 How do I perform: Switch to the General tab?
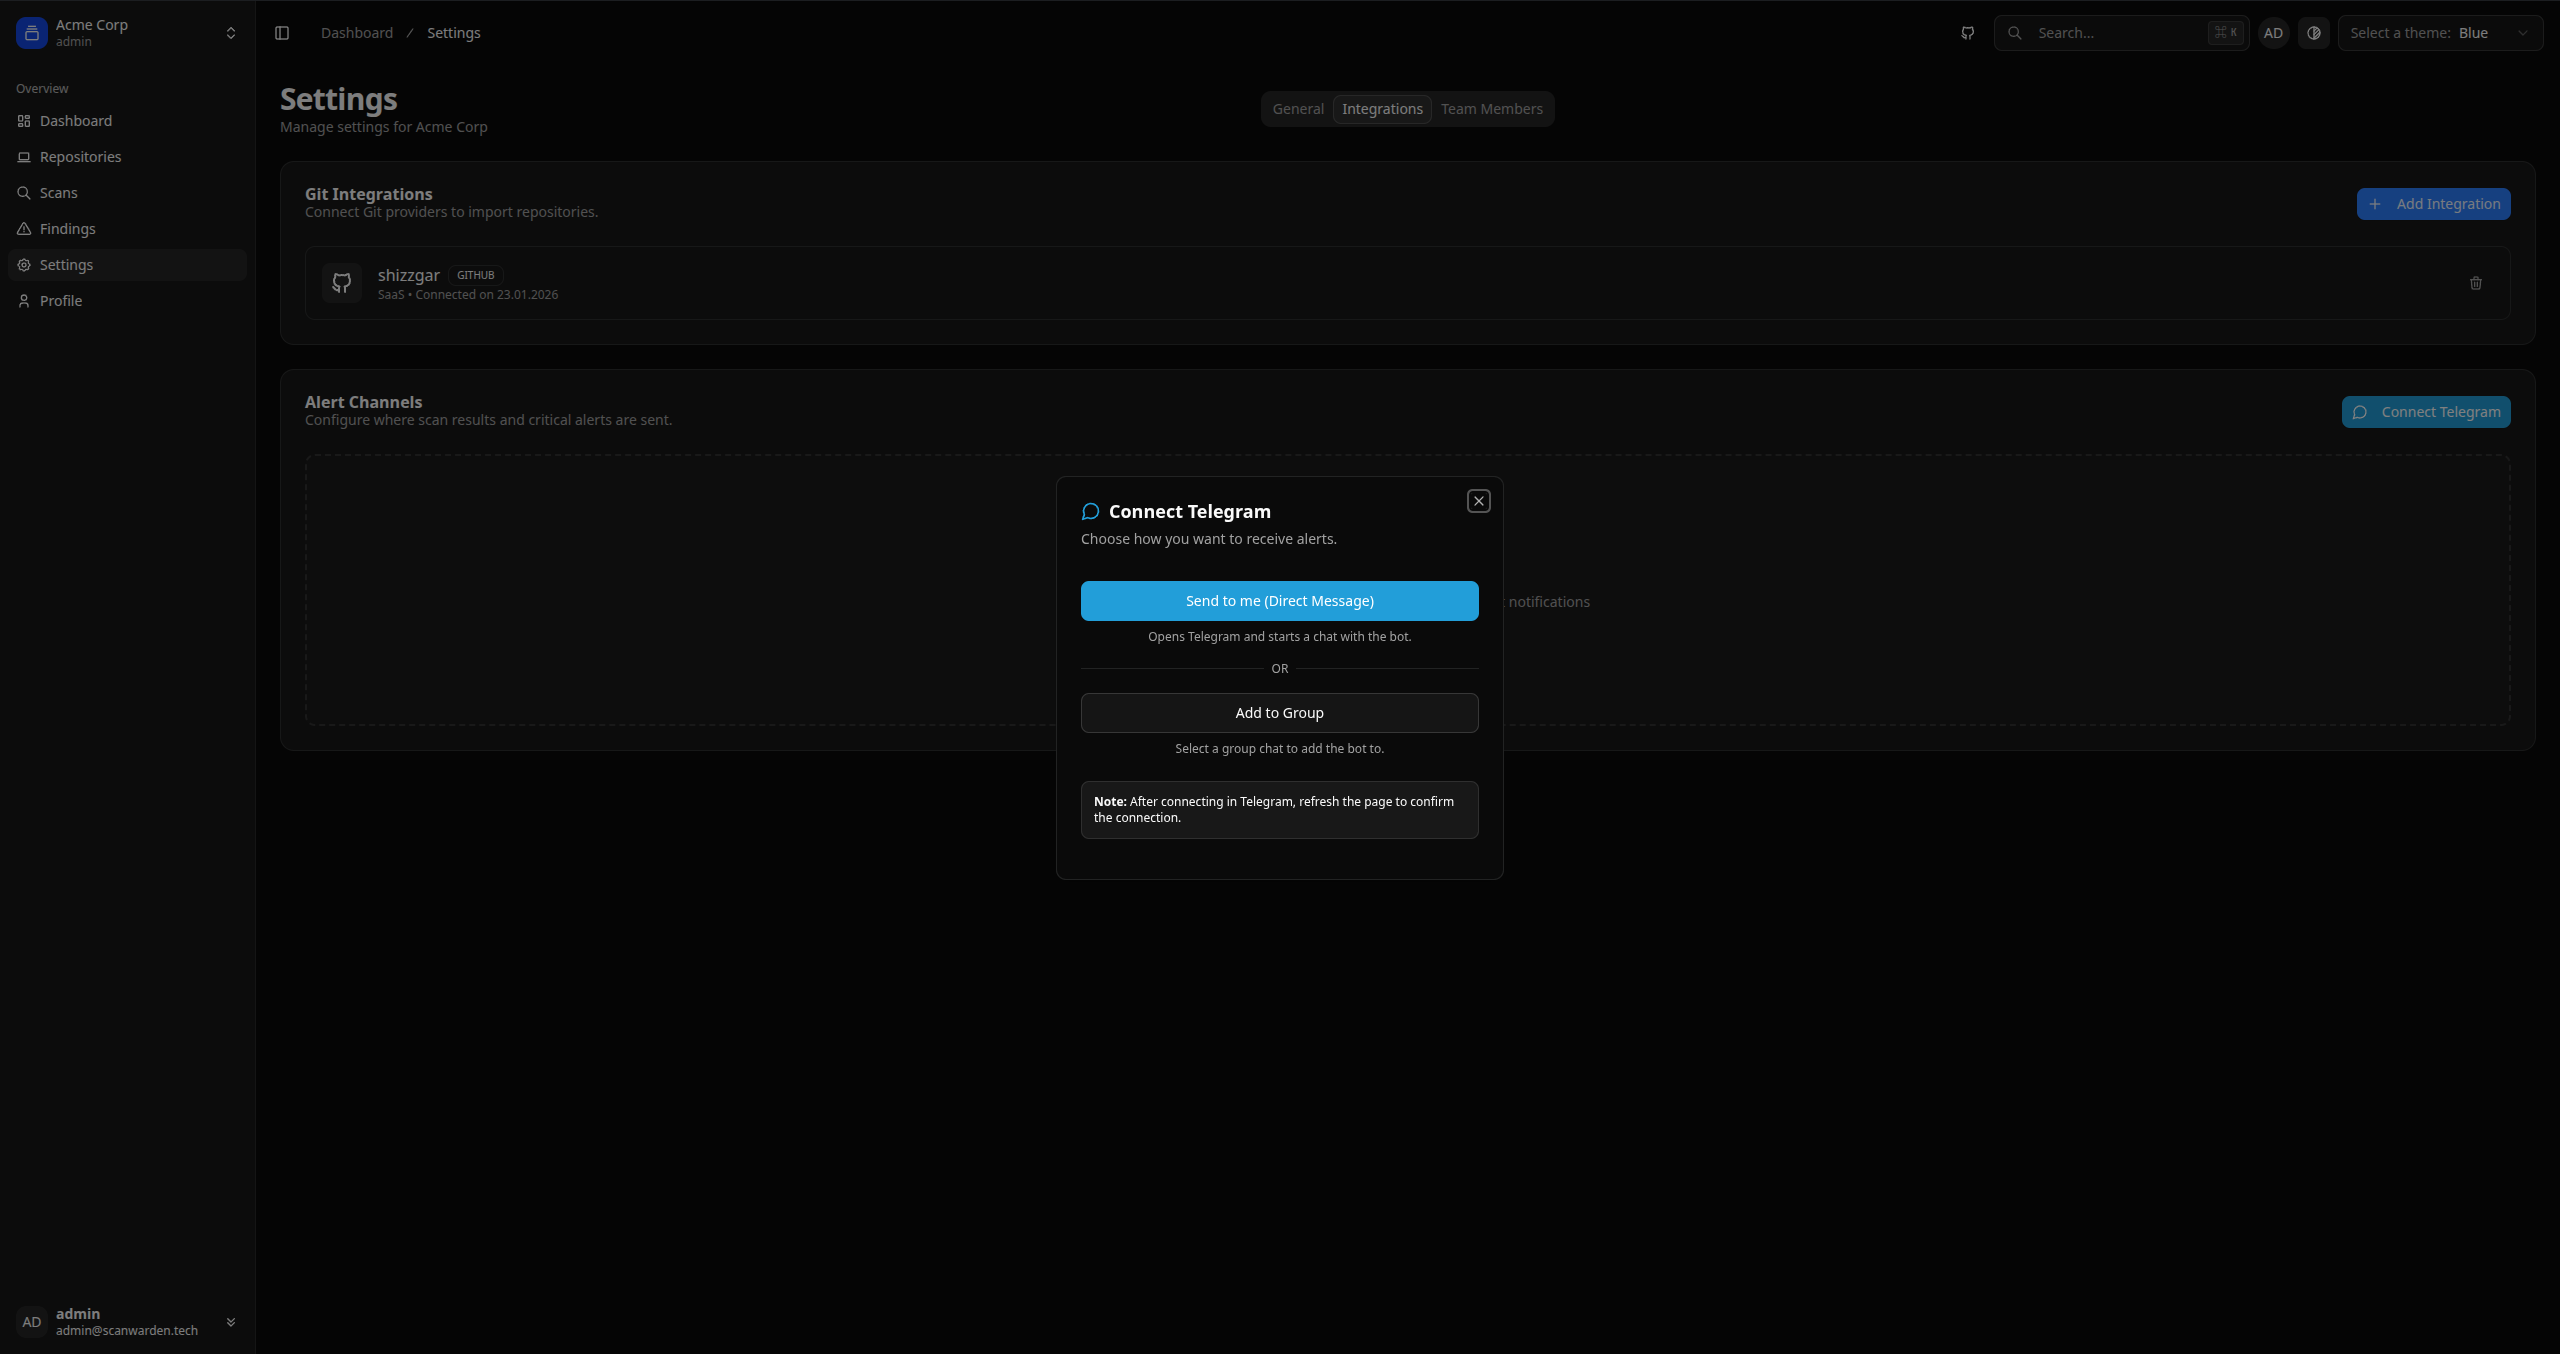click(x=1297, y=109)
